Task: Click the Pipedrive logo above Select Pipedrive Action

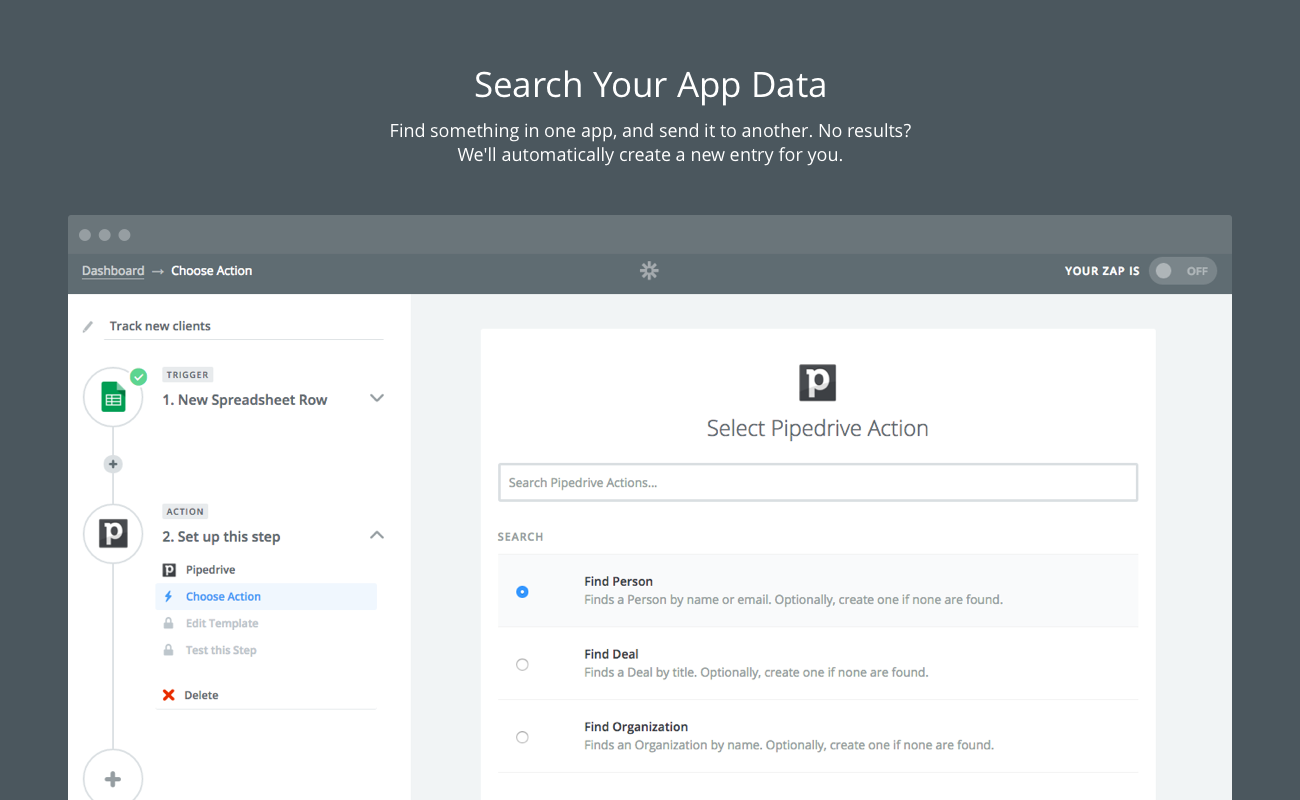Action: pyautogui.click(x=817, y=383)
